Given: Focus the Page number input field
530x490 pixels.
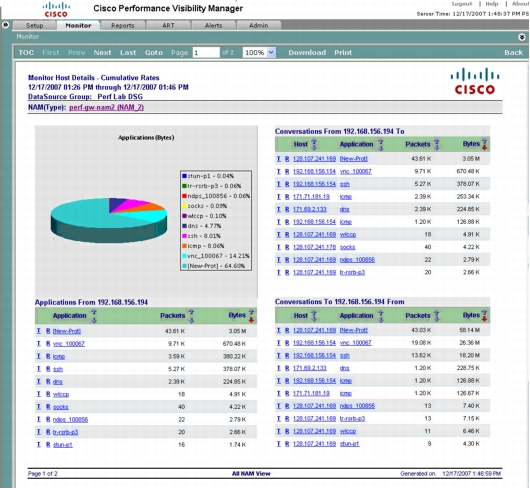Looking at the screenshot, I should 206,52.
